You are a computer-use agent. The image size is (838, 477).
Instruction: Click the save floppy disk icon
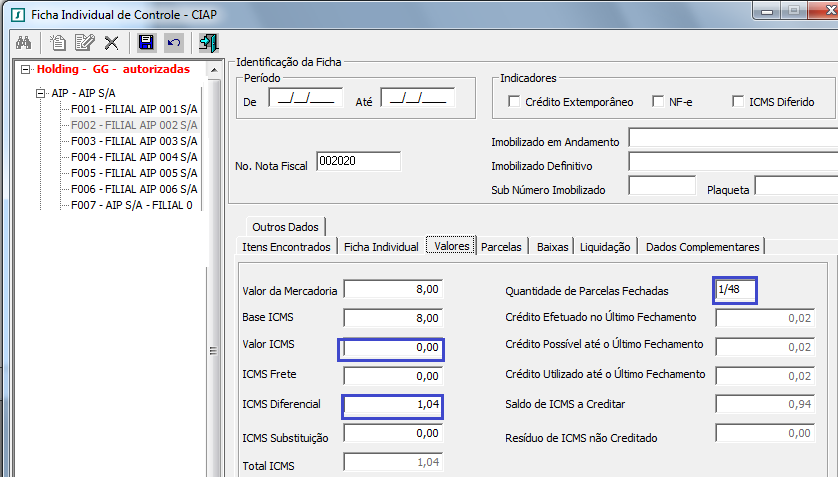coord(146,43)
